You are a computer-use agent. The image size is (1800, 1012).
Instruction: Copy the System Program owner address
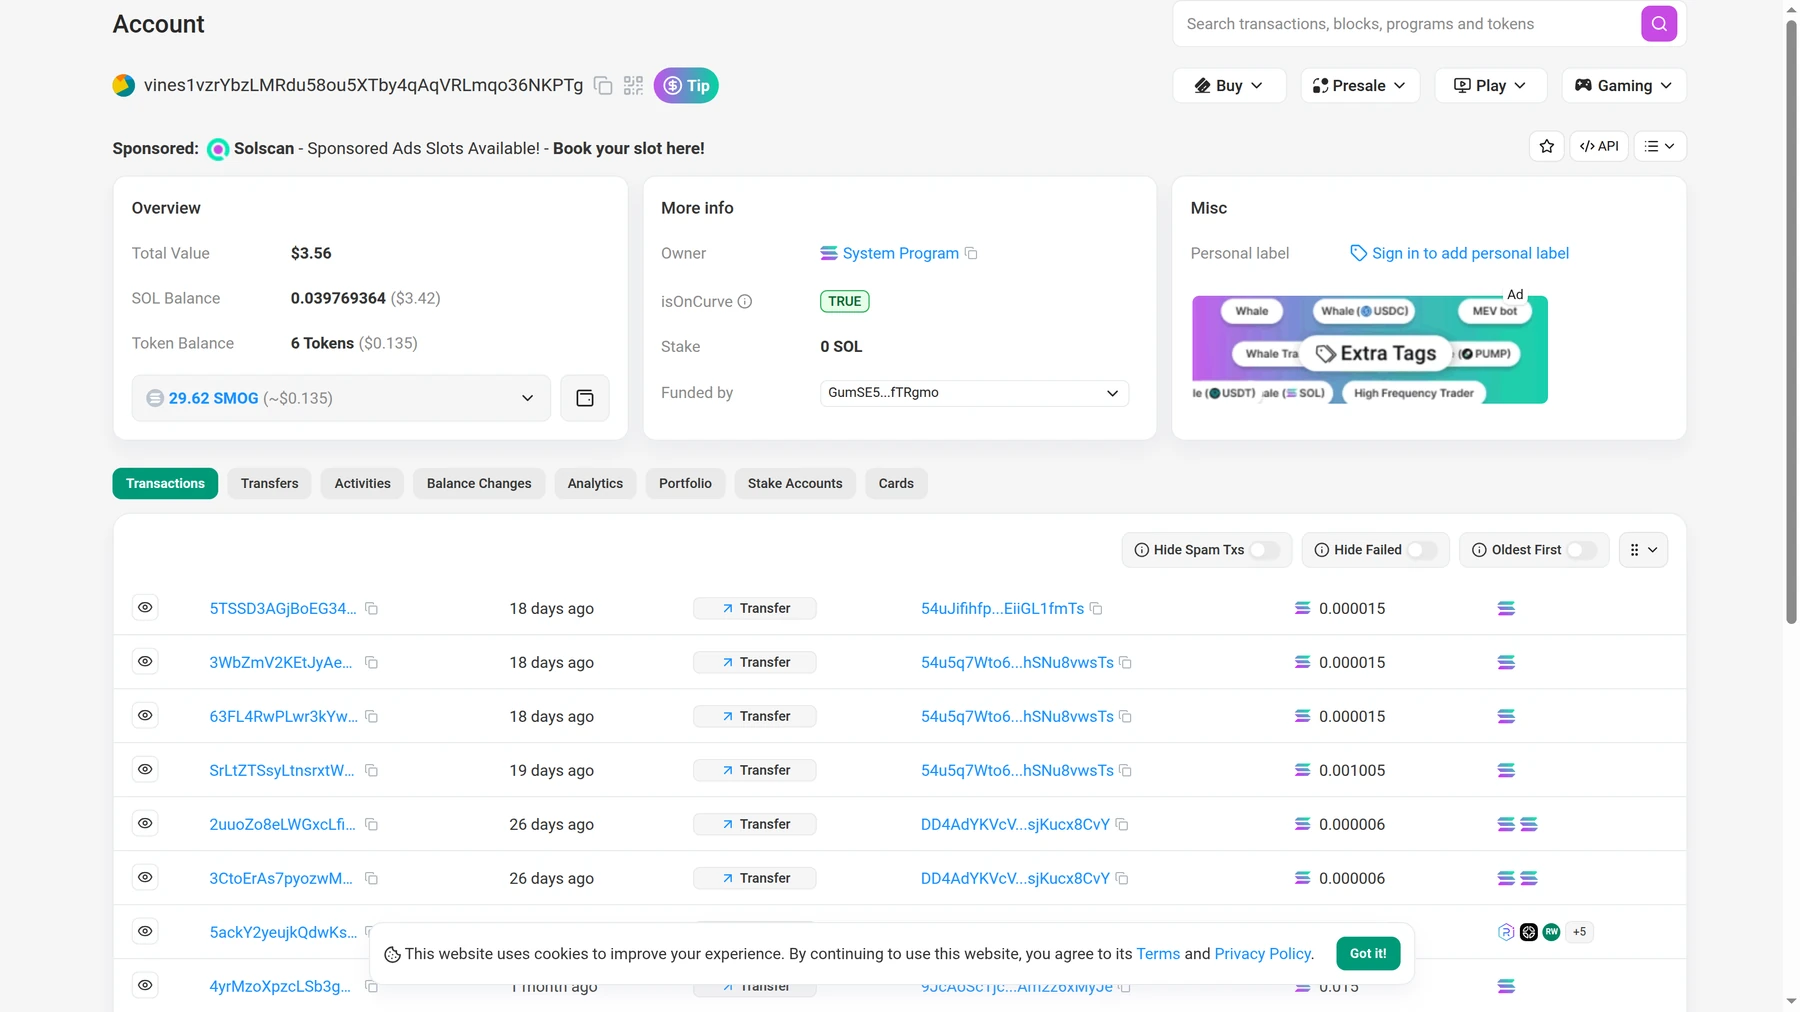[x=971, y=254]
